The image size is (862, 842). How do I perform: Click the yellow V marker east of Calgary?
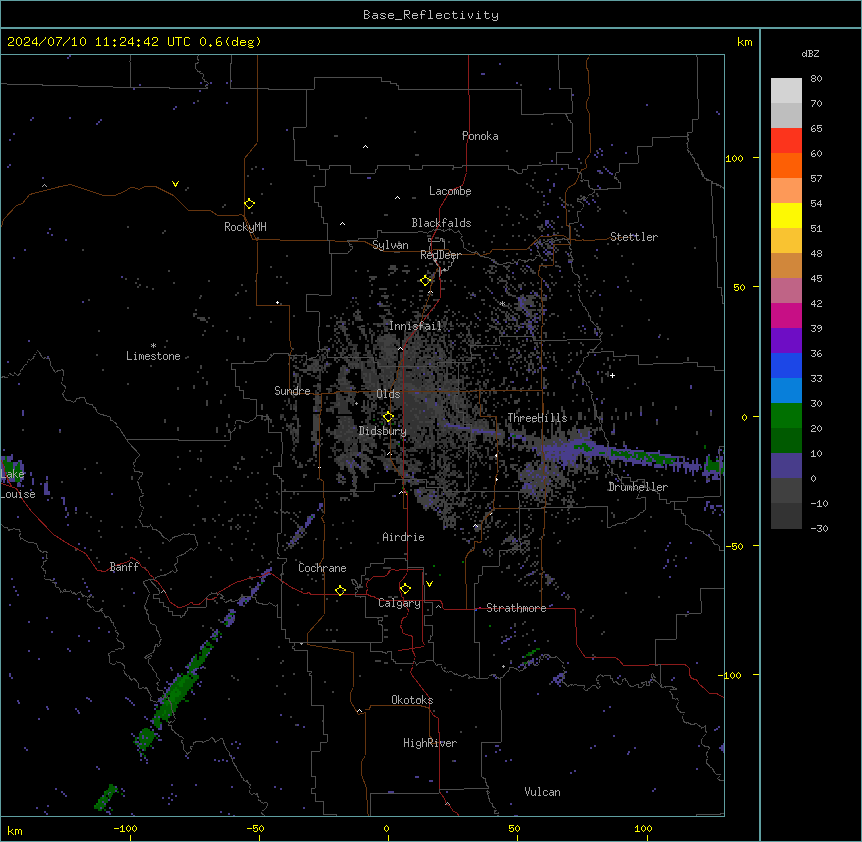(429, 584)
